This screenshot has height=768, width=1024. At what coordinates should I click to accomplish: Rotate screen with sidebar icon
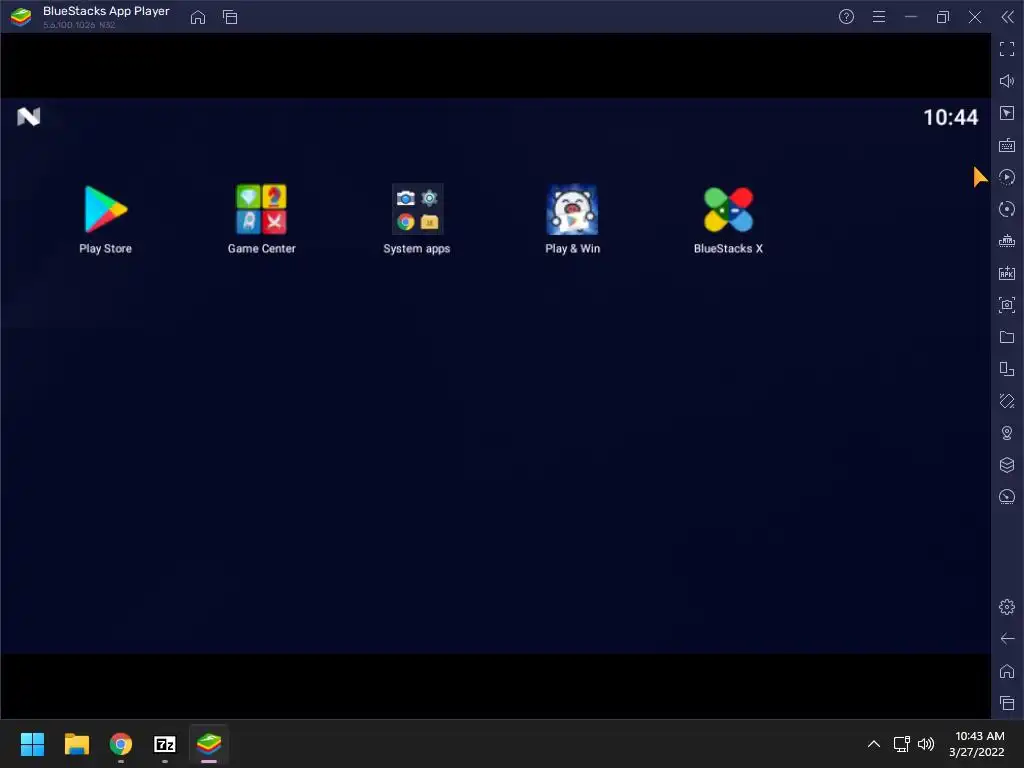(1007, 369)
